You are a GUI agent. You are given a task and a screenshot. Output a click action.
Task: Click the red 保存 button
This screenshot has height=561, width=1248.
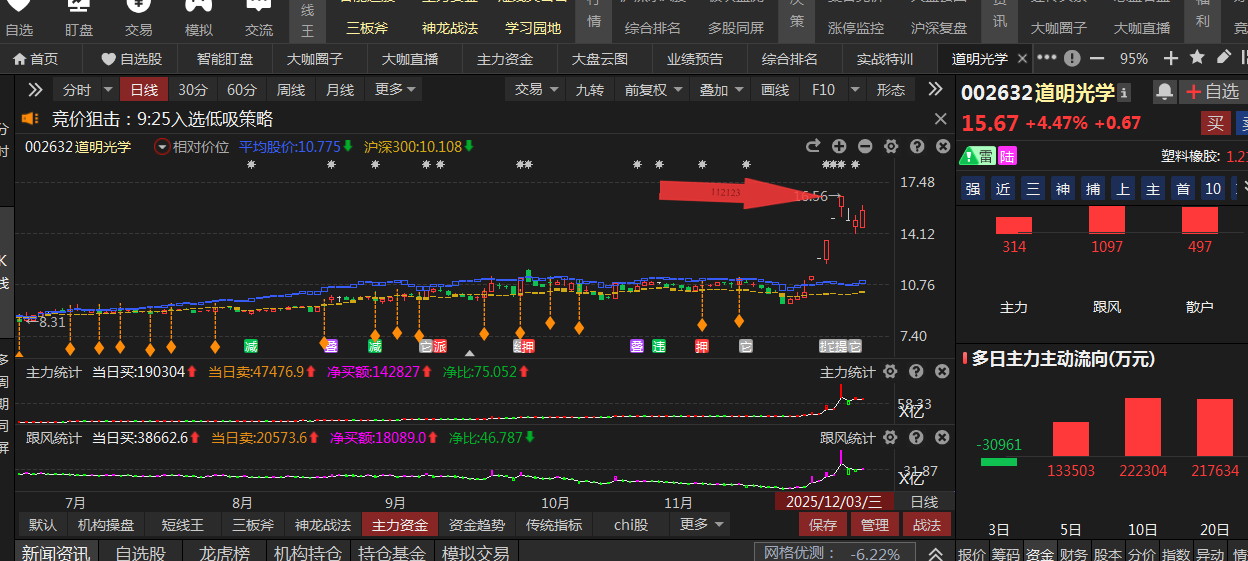pyautogui.click(x=823, y=524)
